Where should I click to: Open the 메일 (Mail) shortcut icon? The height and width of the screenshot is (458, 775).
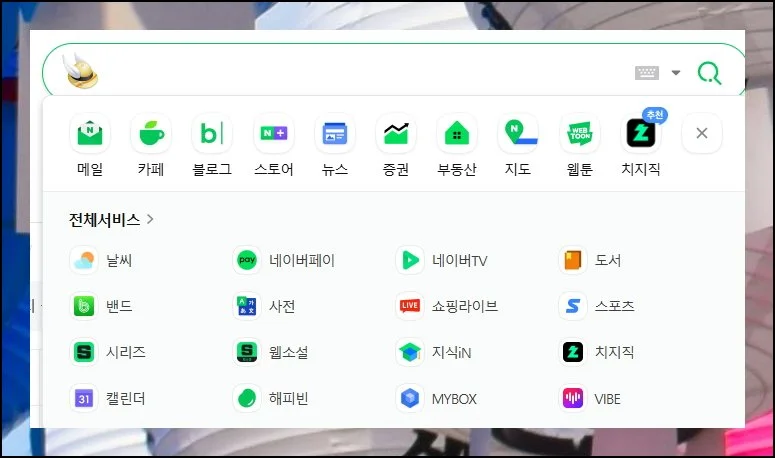90,133
